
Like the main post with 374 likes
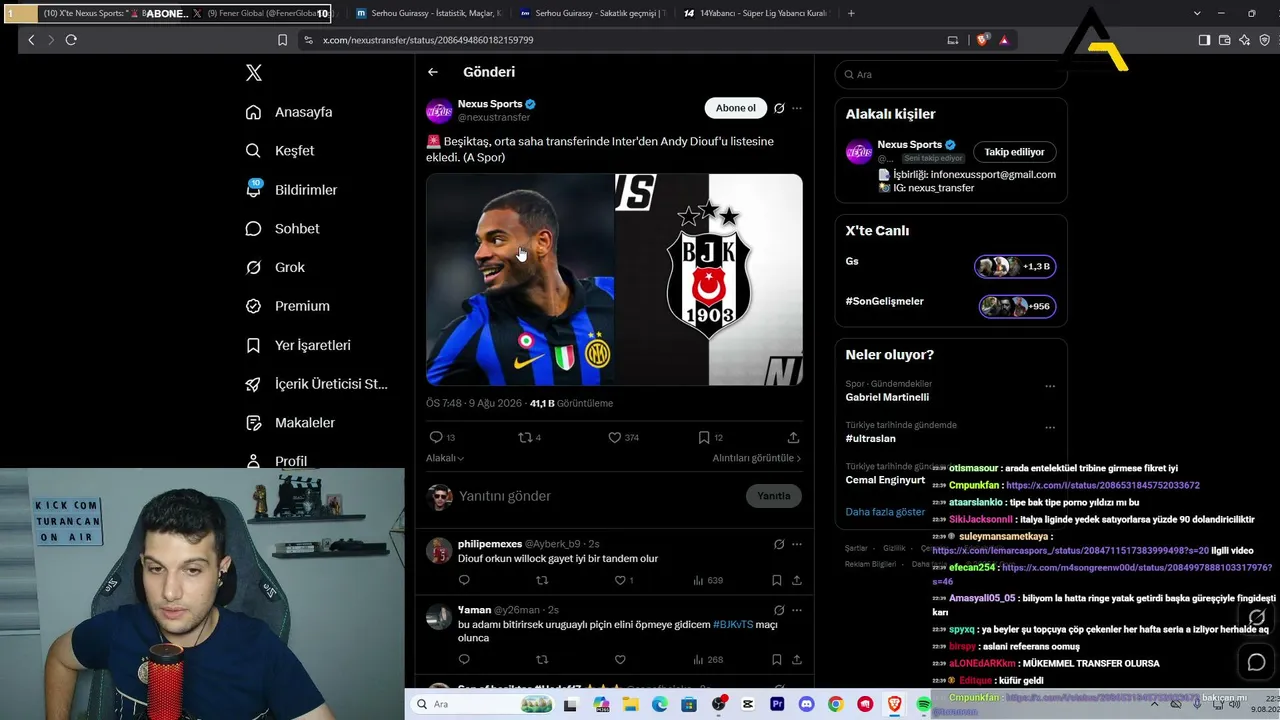615,437
